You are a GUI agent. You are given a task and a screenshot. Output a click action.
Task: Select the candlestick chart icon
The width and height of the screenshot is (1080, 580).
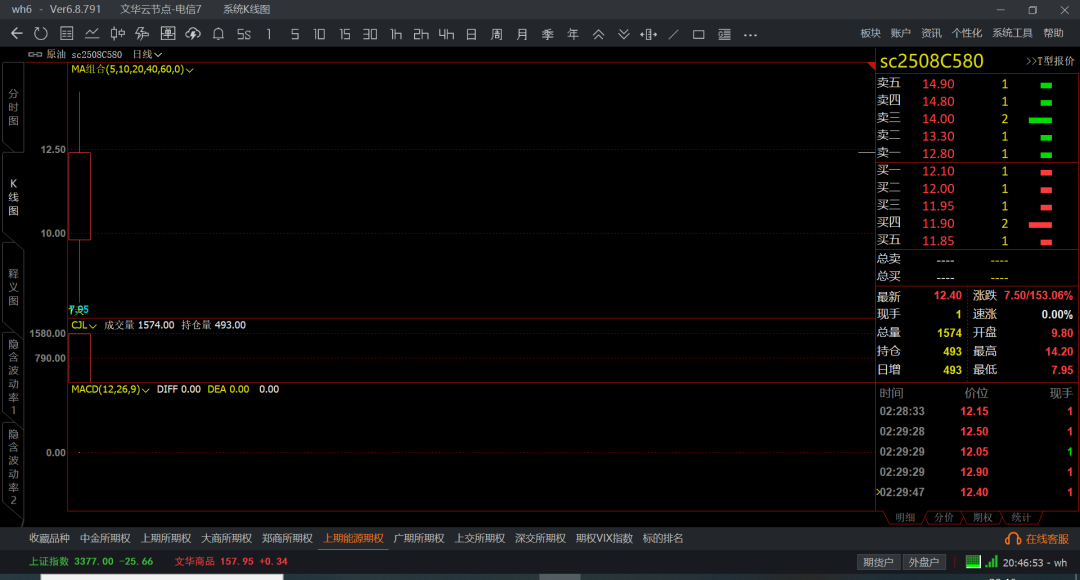tap(117, 34)
